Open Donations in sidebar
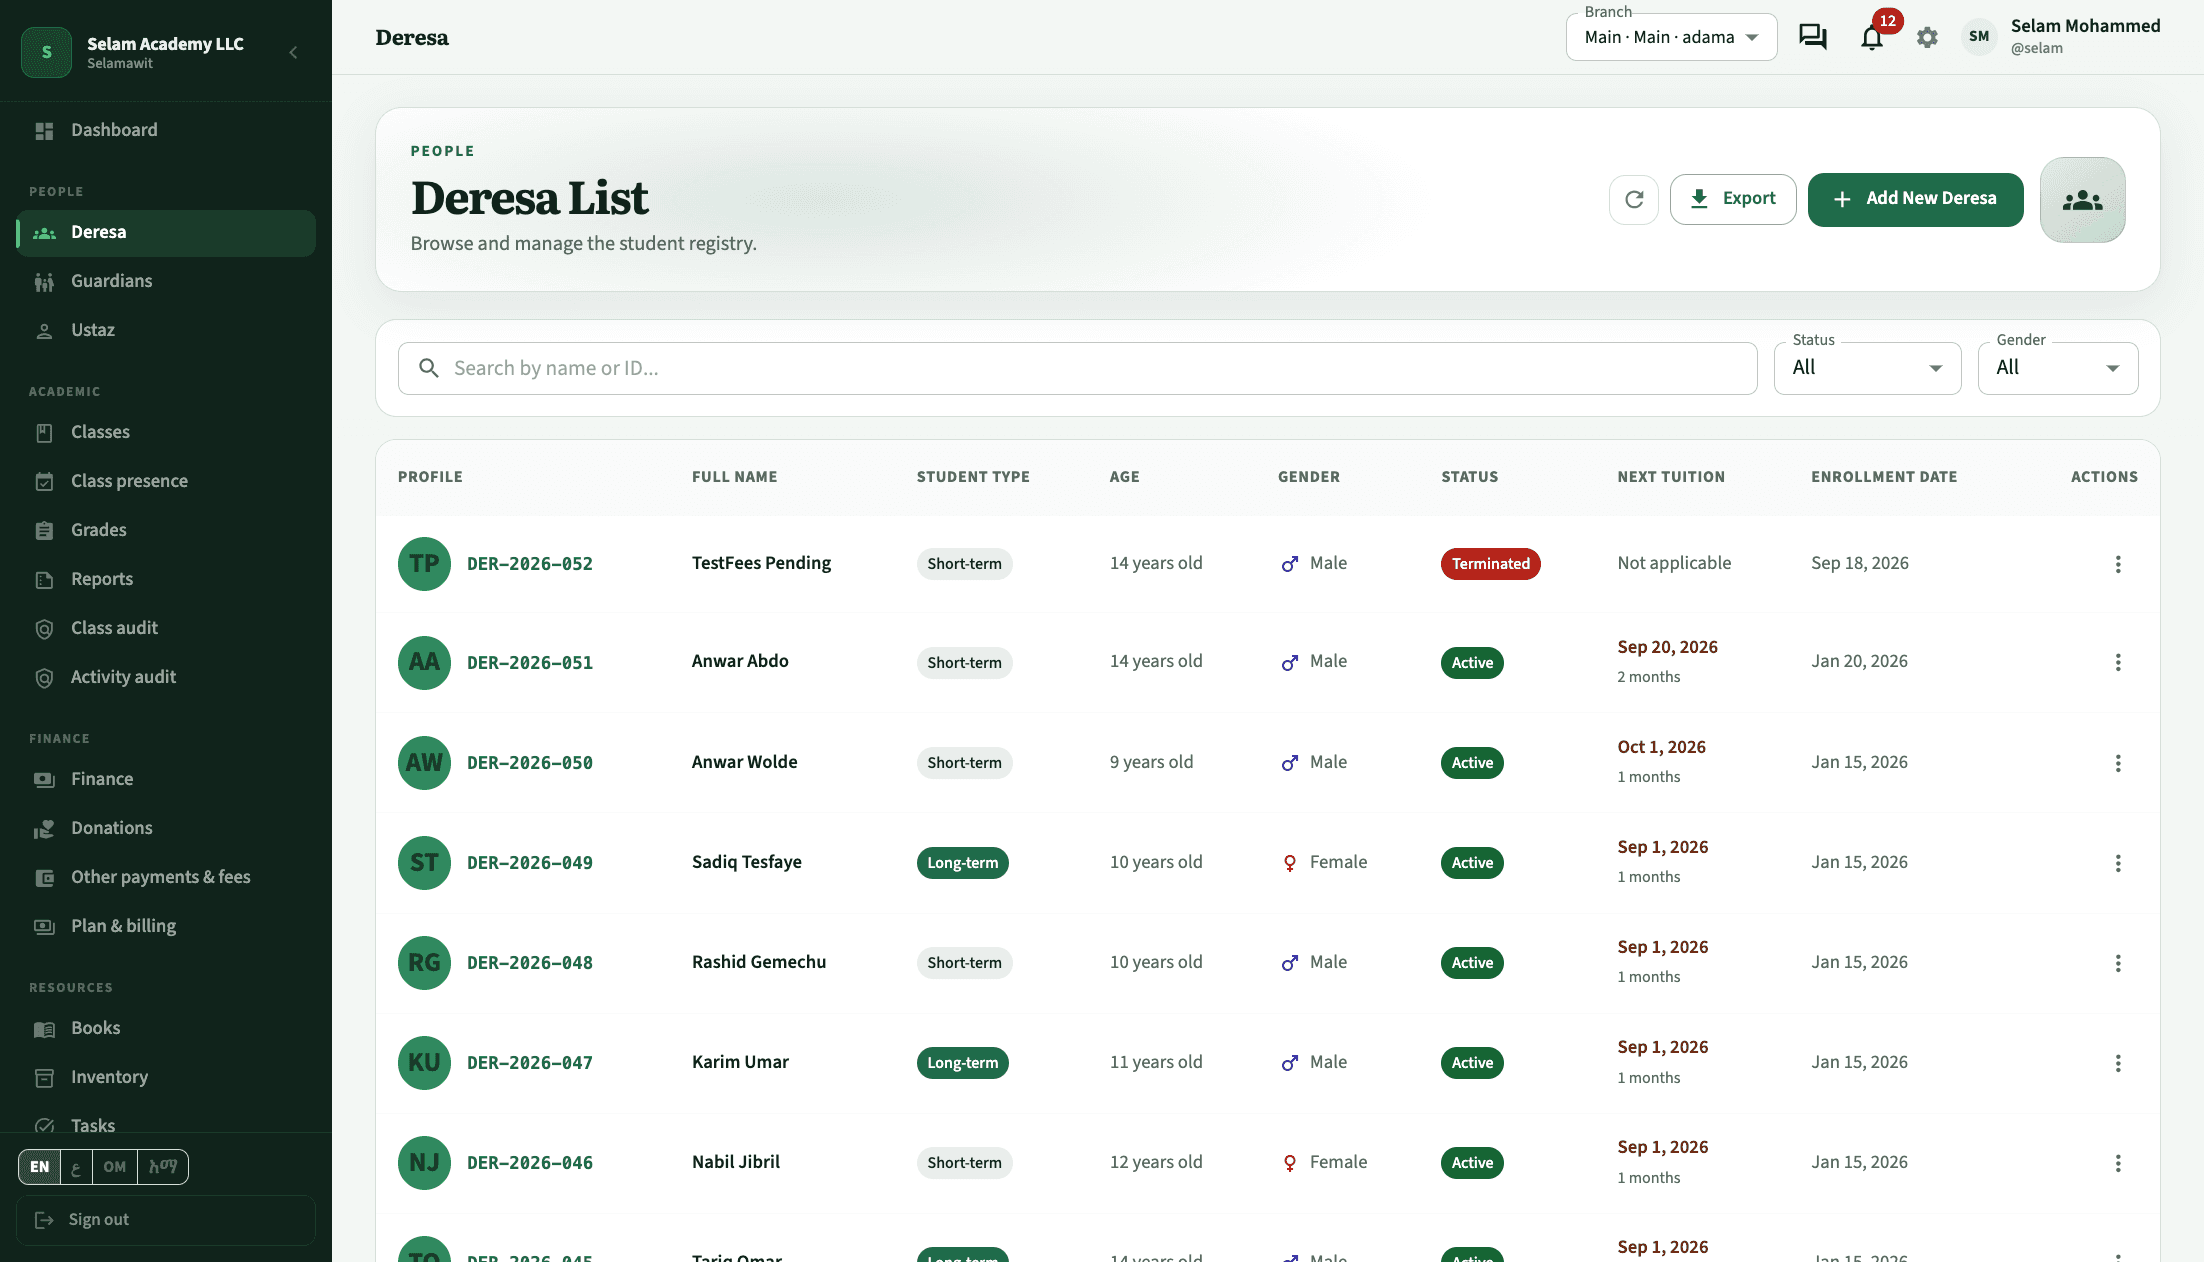Image resolution: width=2204 pixels, height=1262 pixels. [x=166, y=828]
